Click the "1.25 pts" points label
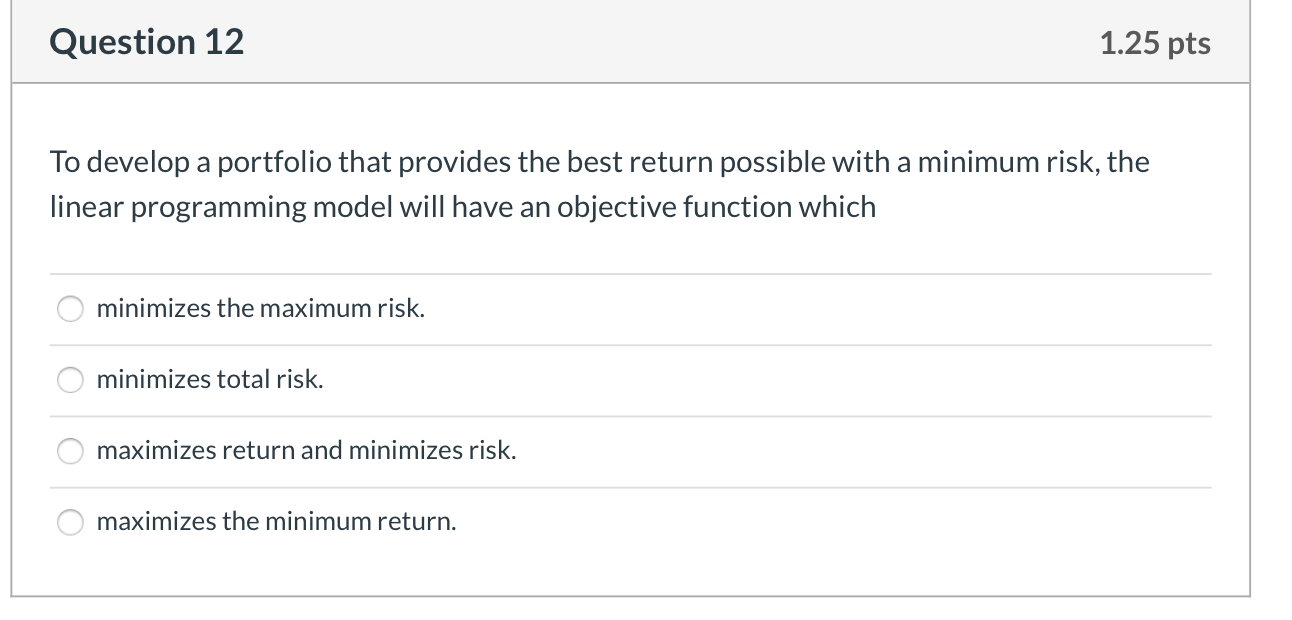This screenshot has height=620, width=1292. click(x=1155, y=43)
